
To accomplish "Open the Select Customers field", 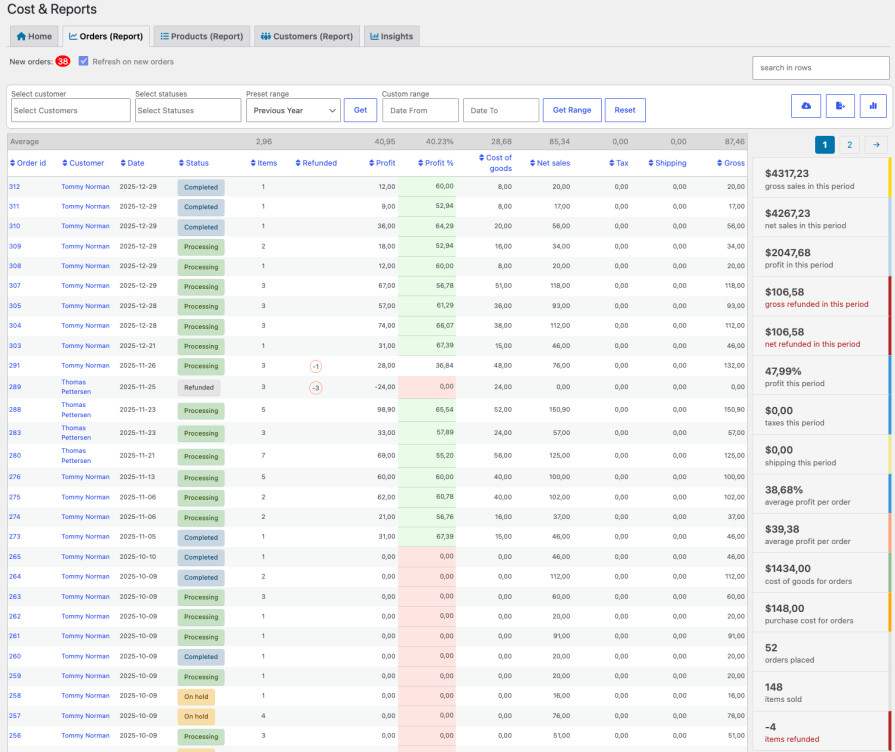I will coord(71,110).
